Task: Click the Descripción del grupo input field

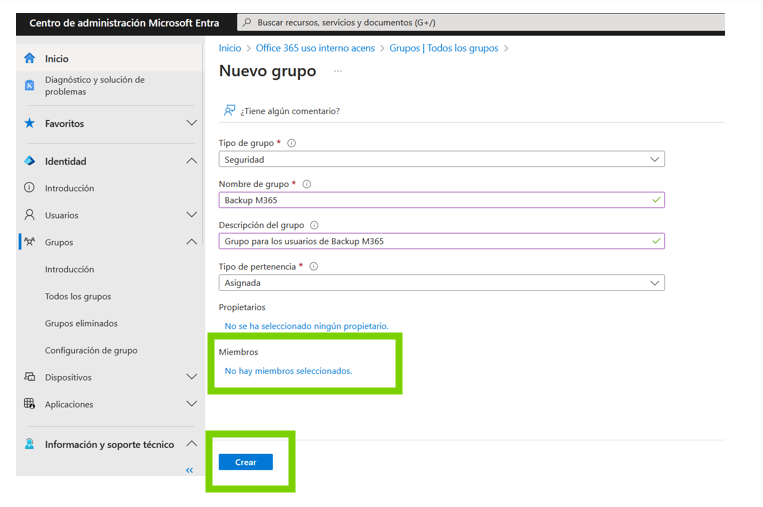Action: pos(441,241)
